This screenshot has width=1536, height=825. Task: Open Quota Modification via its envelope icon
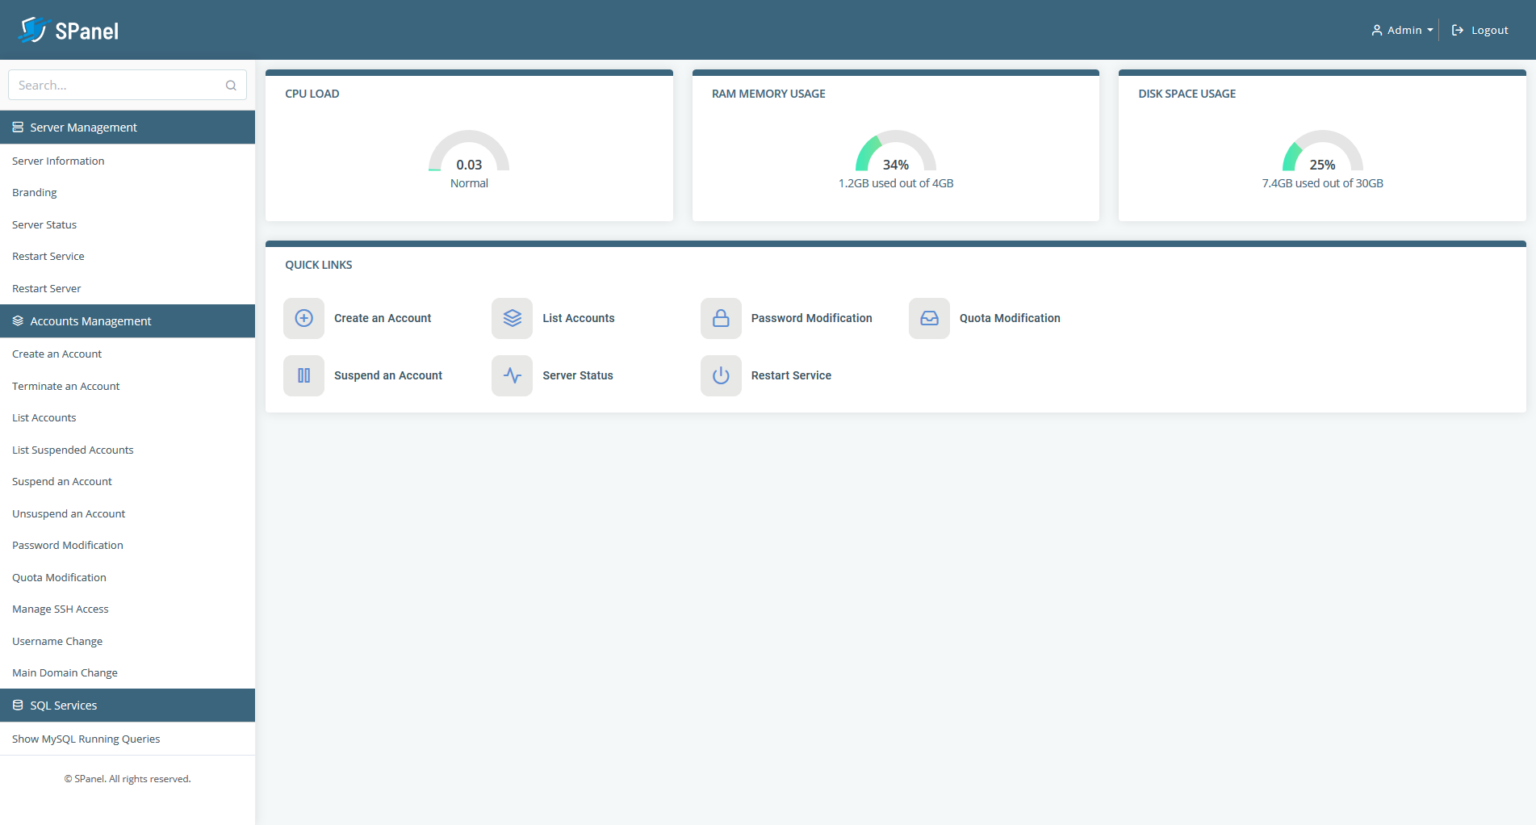coord(929,318)
